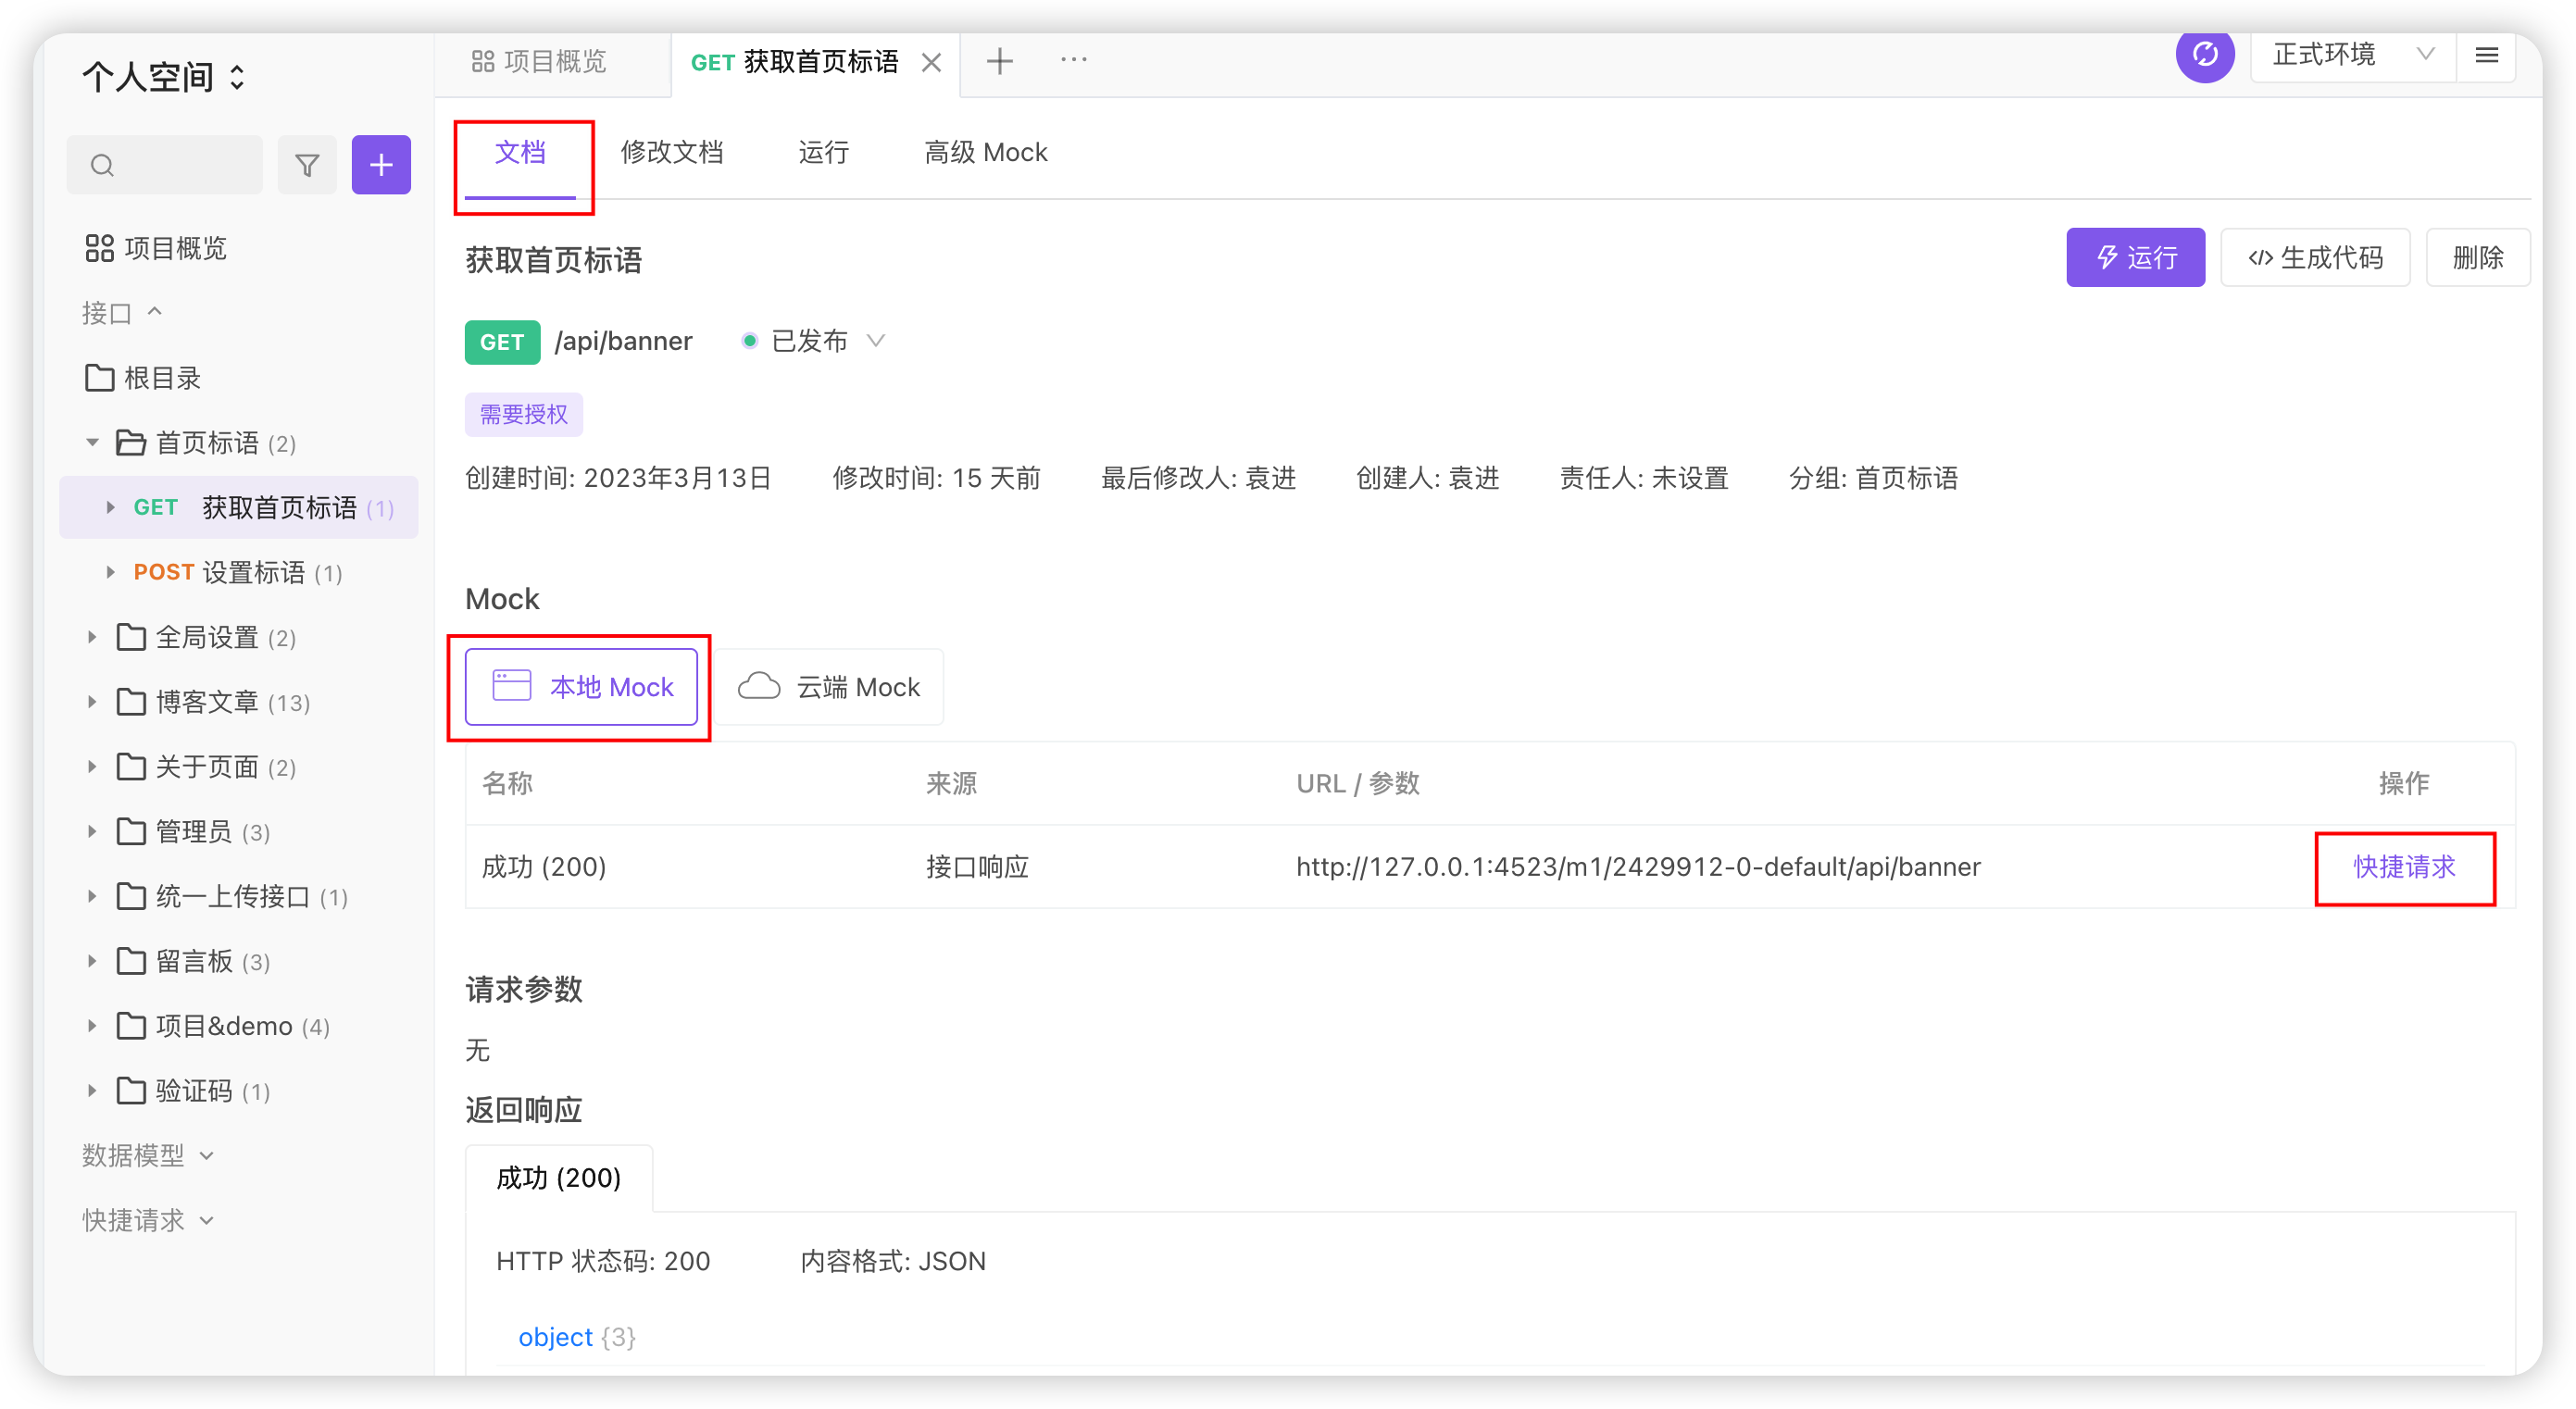The width and height of the screenshot is (2576, 1409).
Task: Select the 云端 Mock option
Action: click(828, 686)
